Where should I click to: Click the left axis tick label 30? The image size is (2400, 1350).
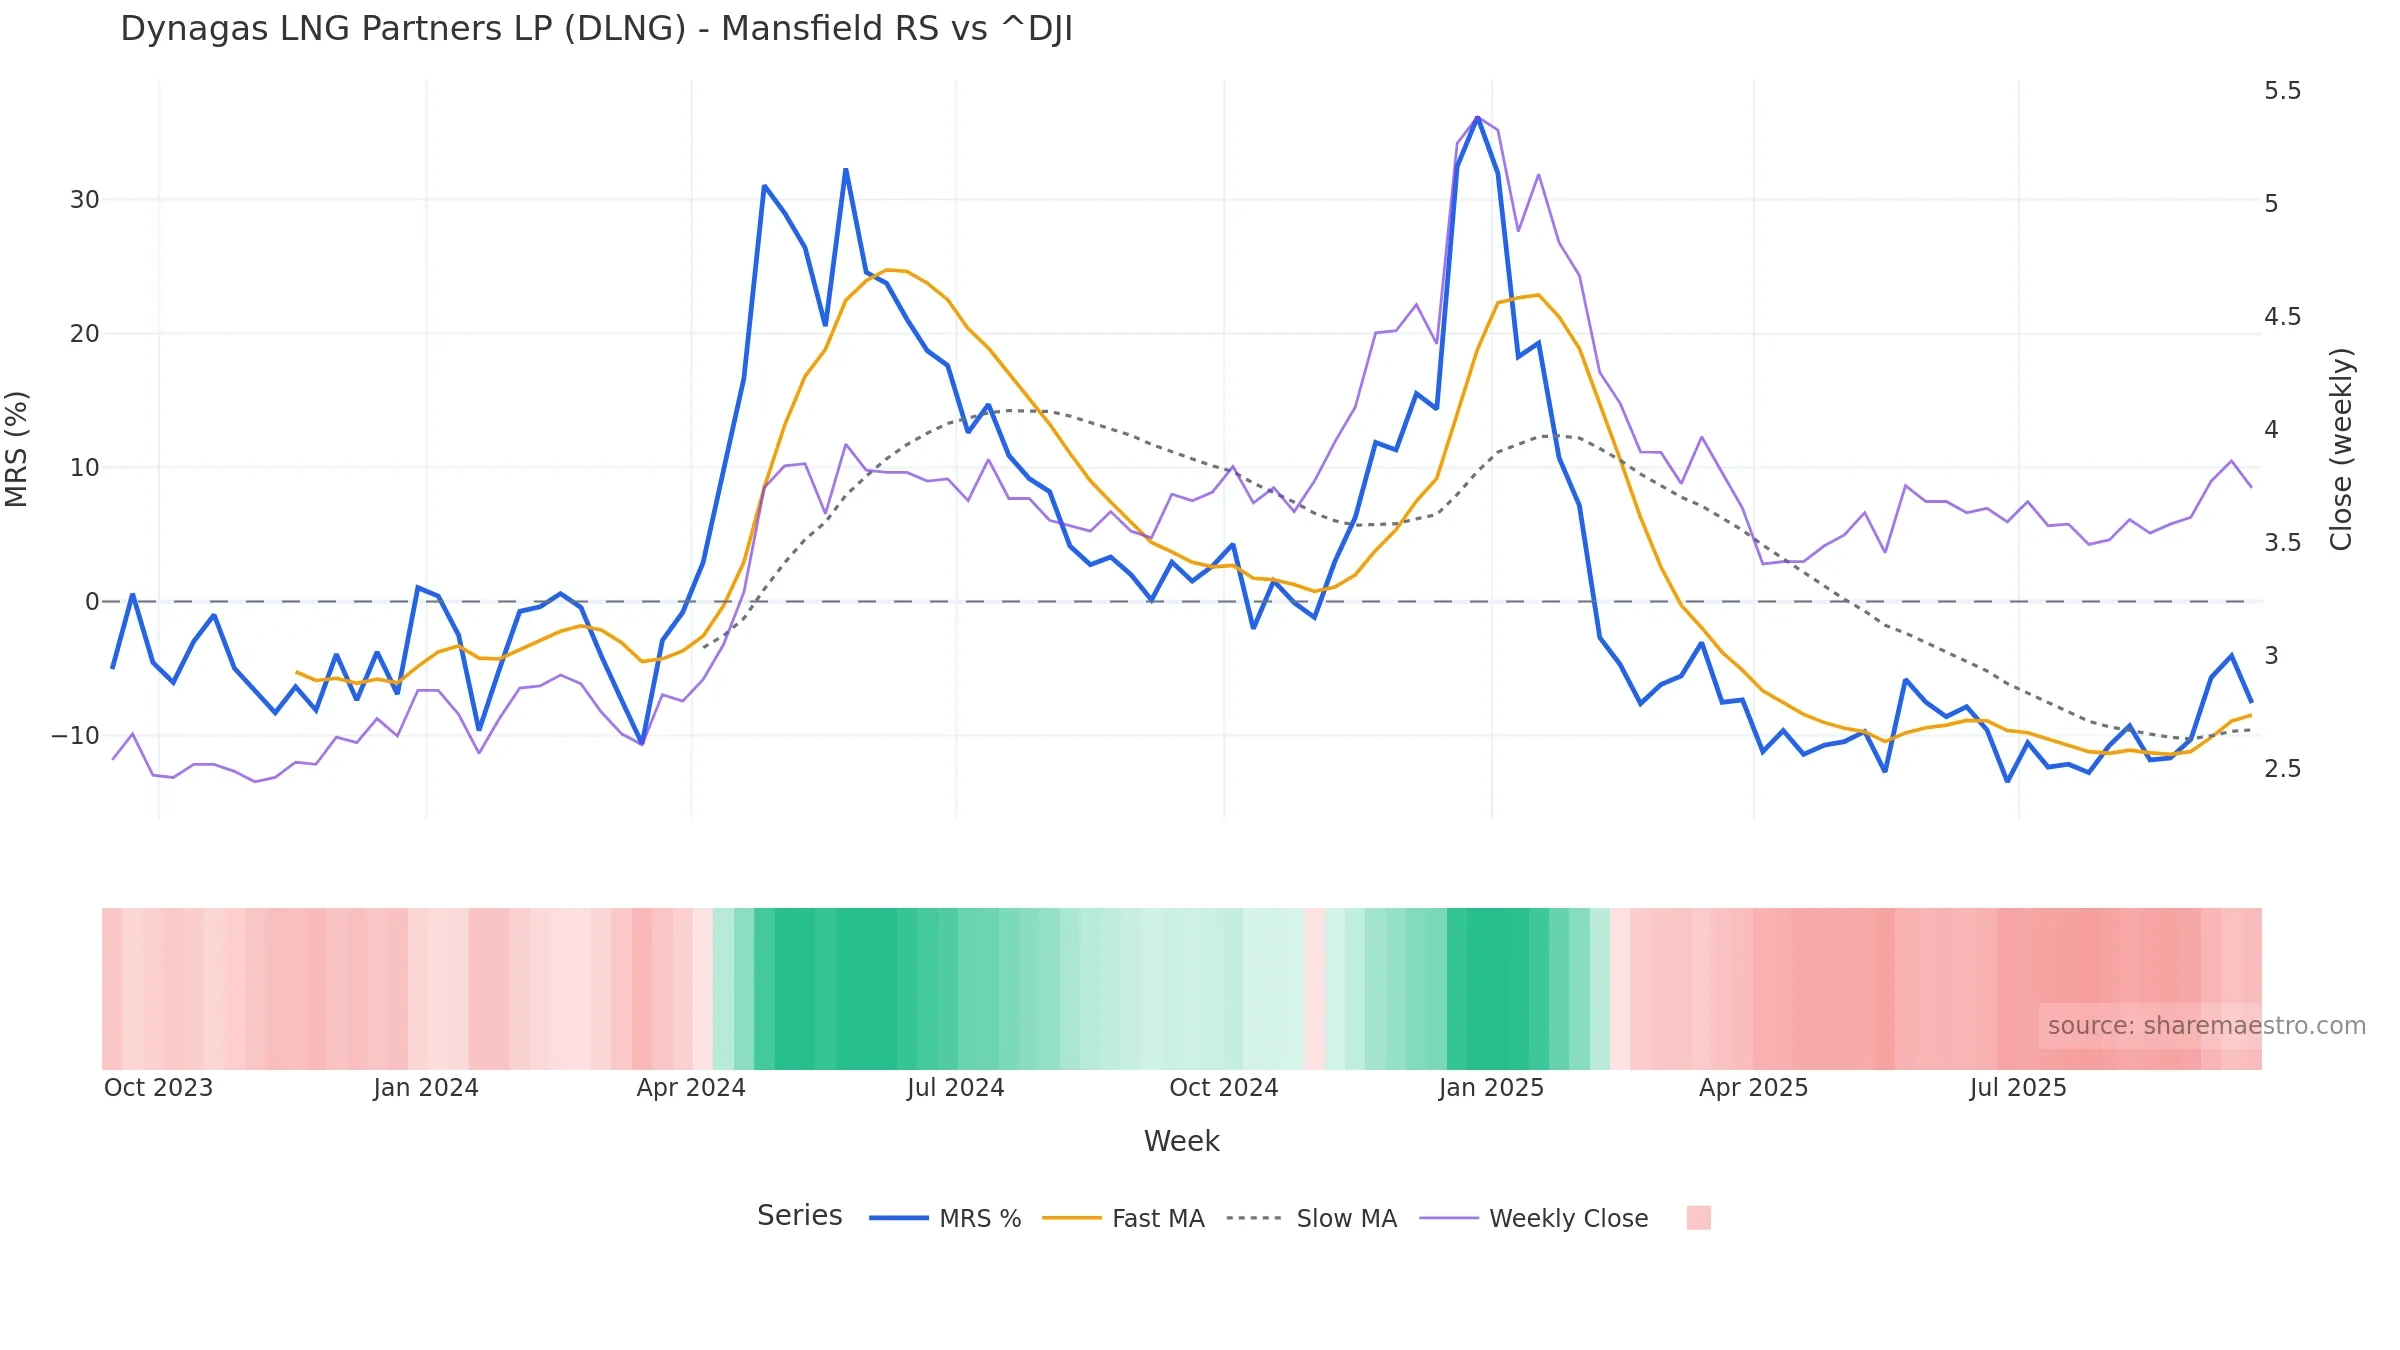(85, 200)
